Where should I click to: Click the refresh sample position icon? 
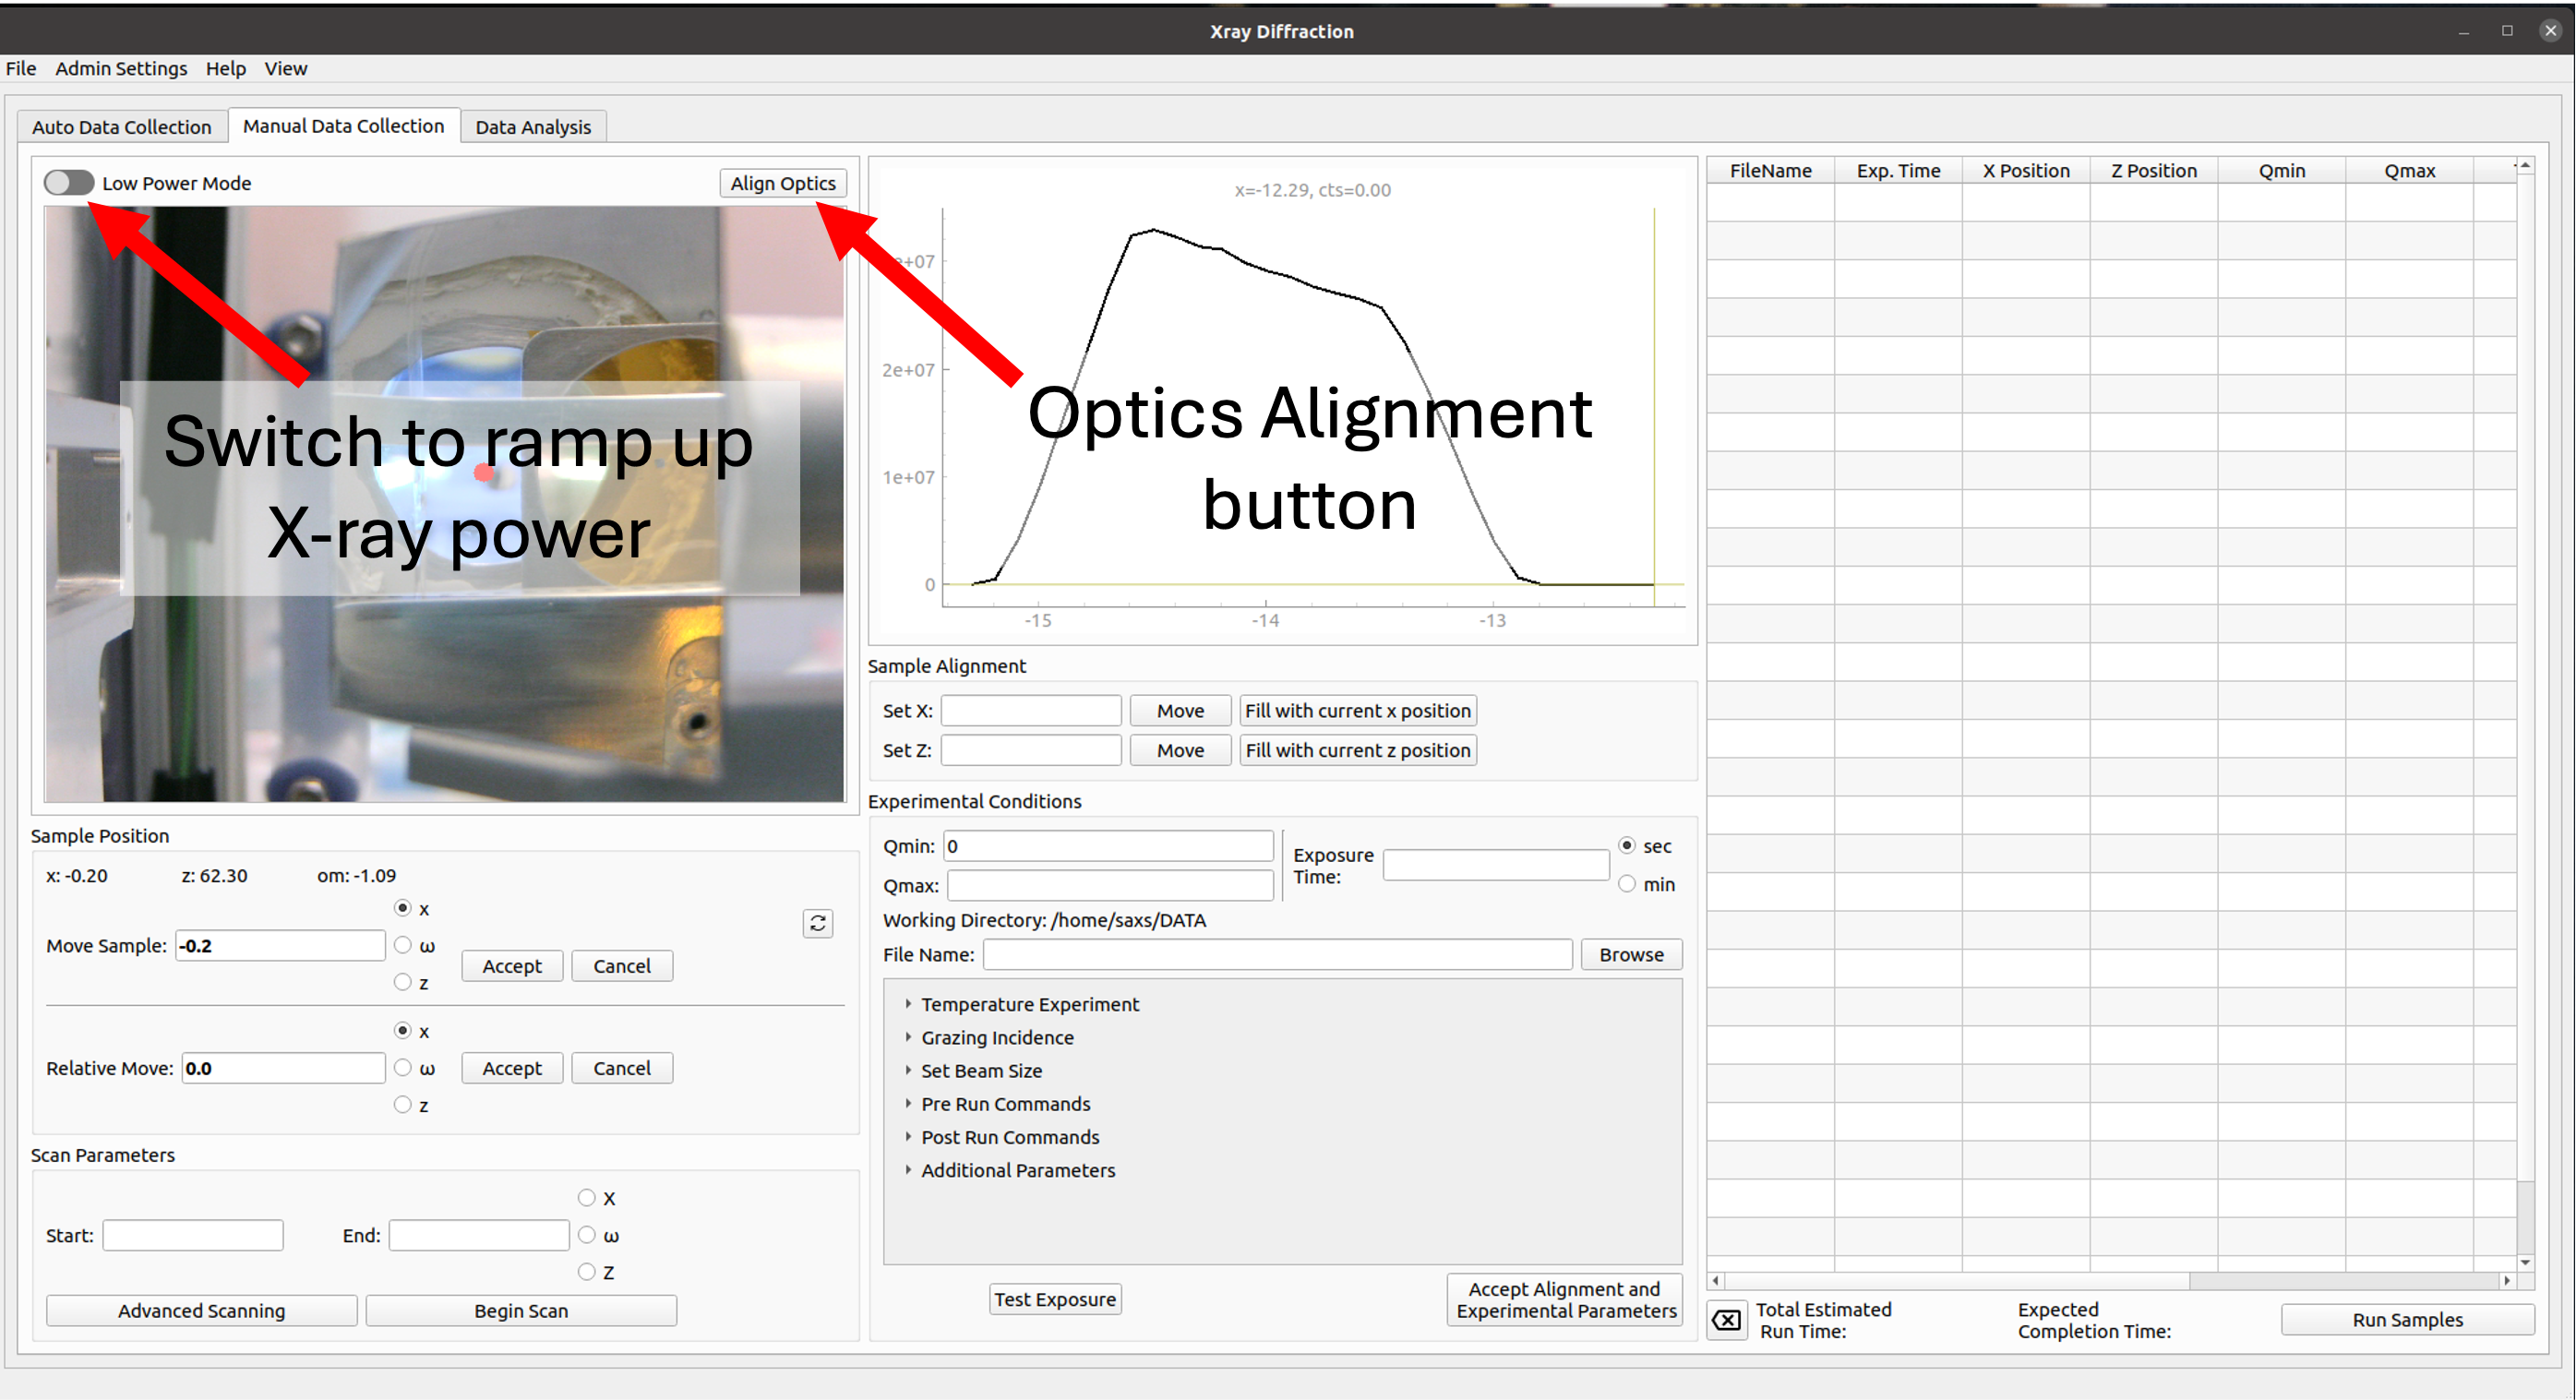pyautogui.click(x=817, y=923)
